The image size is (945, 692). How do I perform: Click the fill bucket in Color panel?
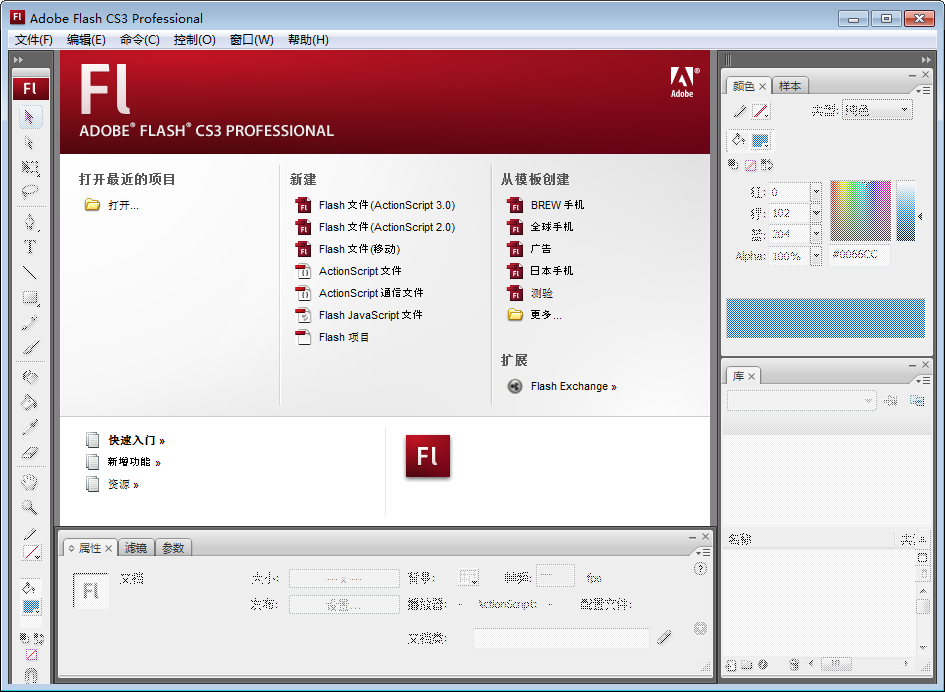coord(738,140)
